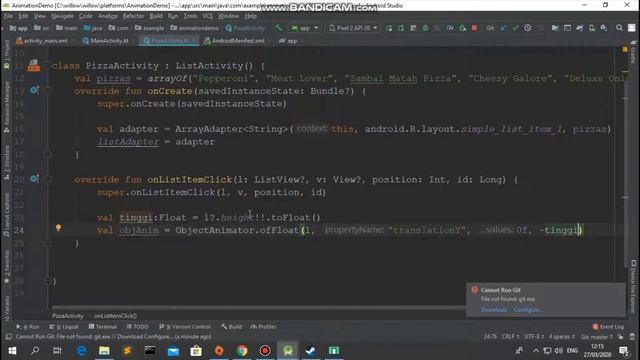Screen dimensions: 640x360
Task: Open the Refactor menu
Action: [x=133, y=16]
